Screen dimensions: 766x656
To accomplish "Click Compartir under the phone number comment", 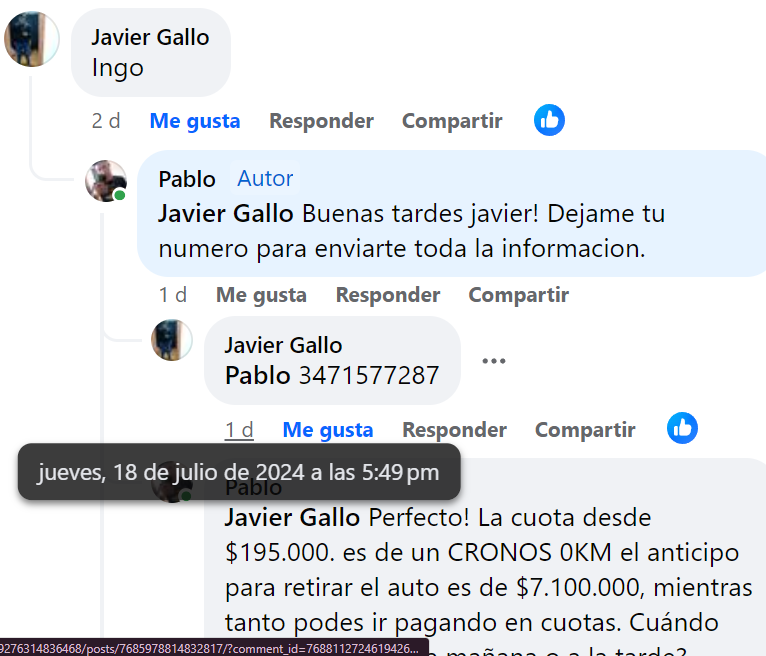I will [585, 430].
